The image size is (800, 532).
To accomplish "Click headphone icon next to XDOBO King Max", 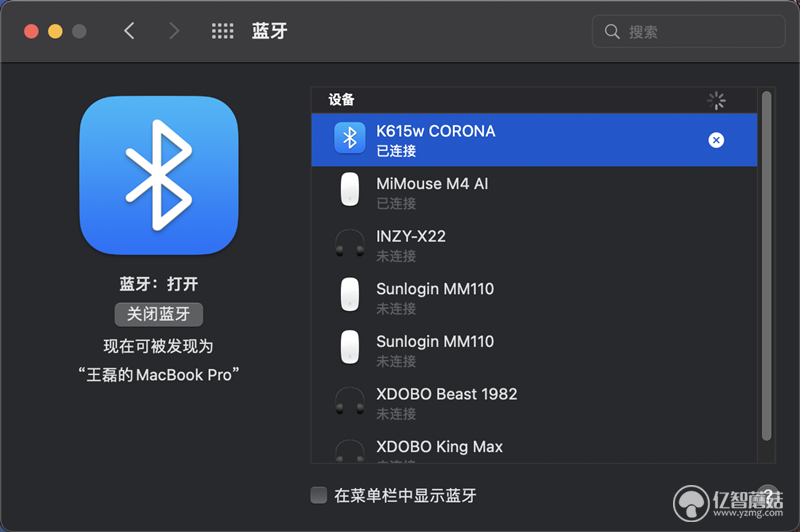I will pos(349,451).
